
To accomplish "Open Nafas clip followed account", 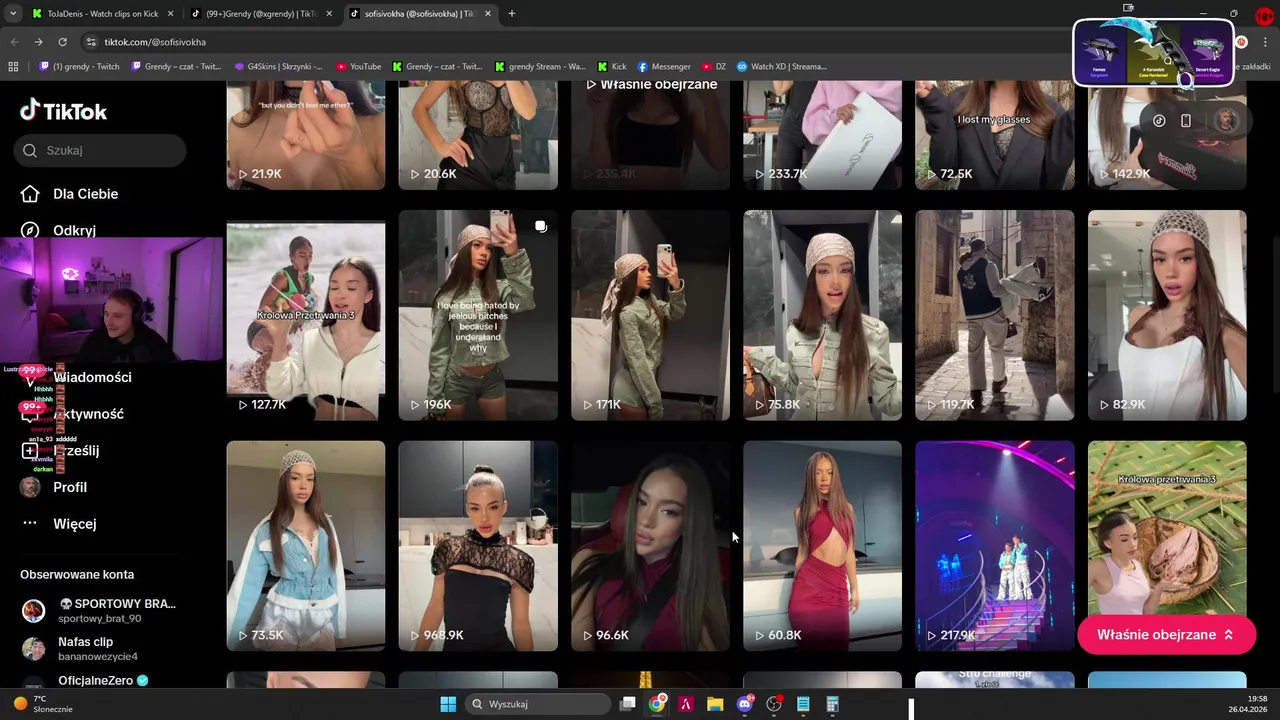I will [x=100, y=648].
